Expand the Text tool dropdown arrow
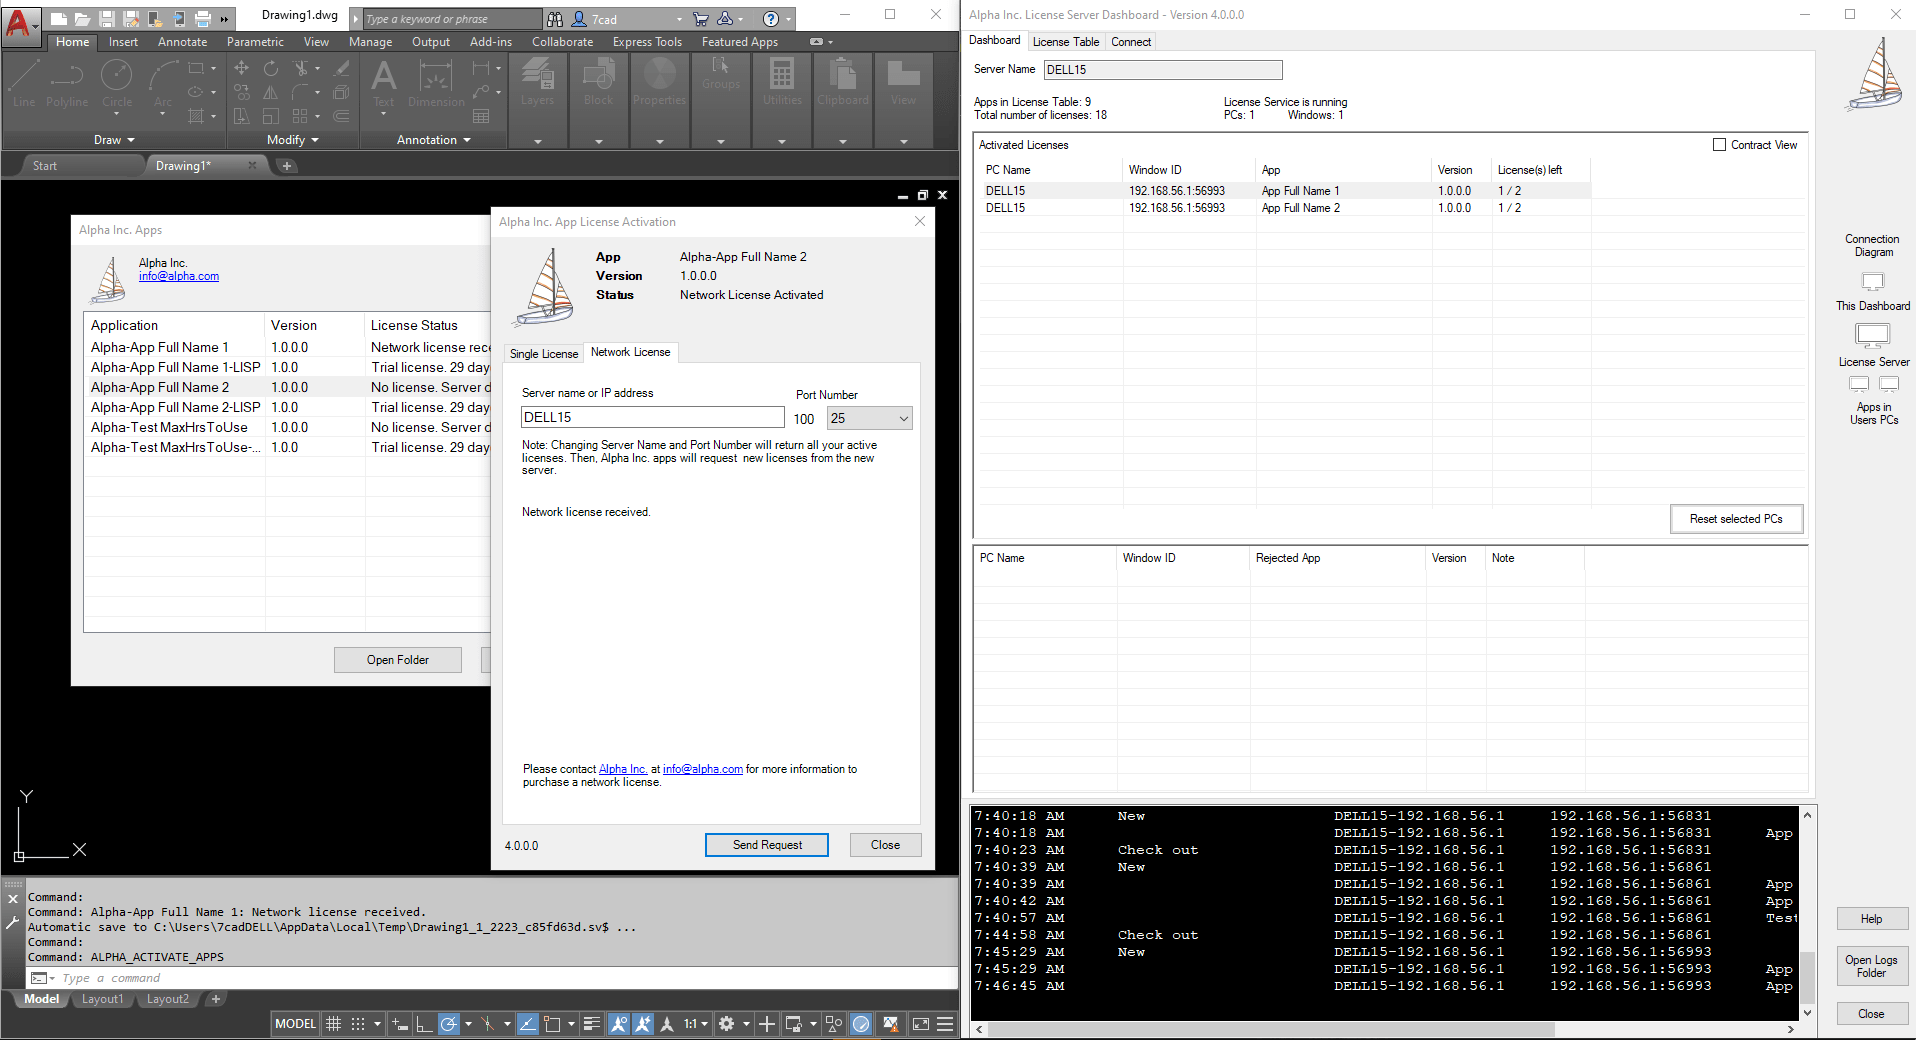 (x=384, y=114)
